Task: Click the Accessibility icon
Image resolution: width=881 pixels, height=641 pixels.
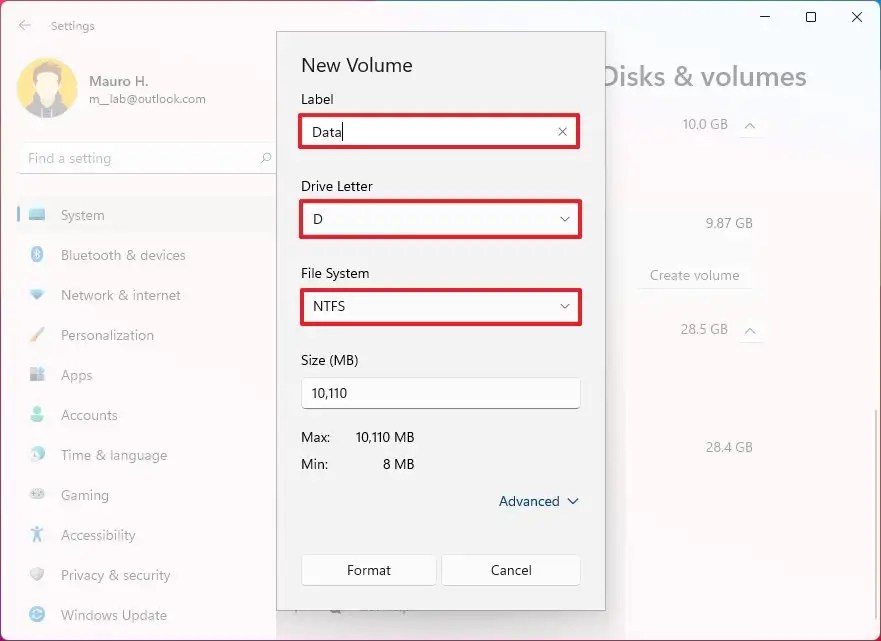Action: [x=36, y=535]
